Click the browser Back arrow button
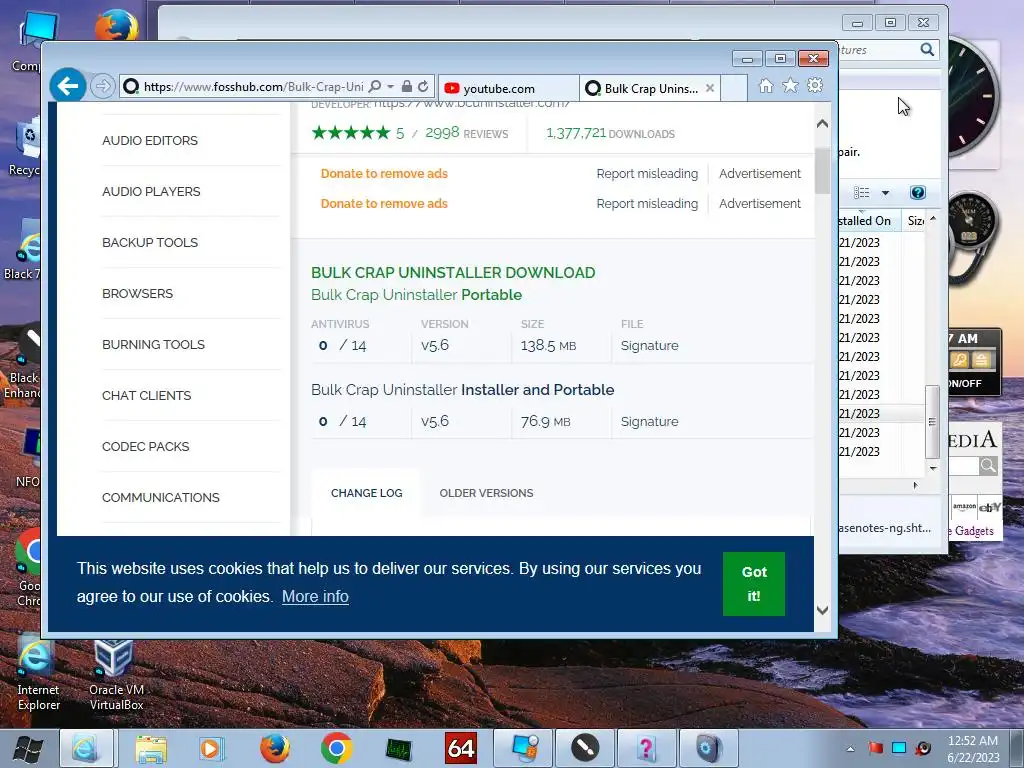 68,86
